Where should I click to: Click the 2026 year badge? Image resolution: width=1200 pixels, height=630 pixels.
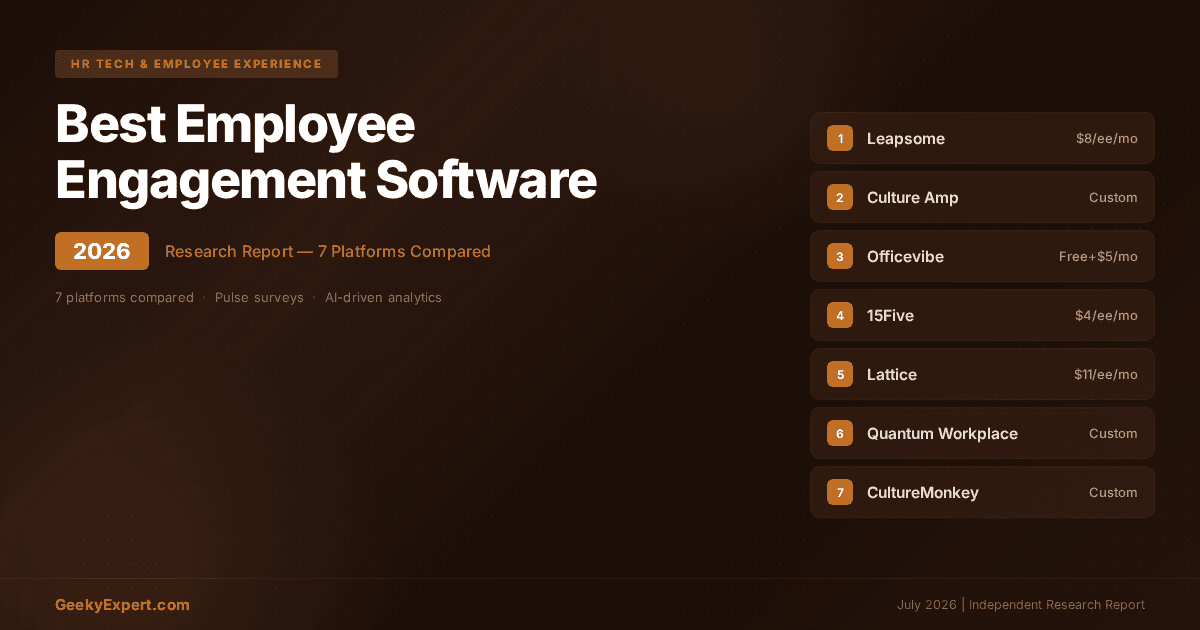tap(102, 251)
